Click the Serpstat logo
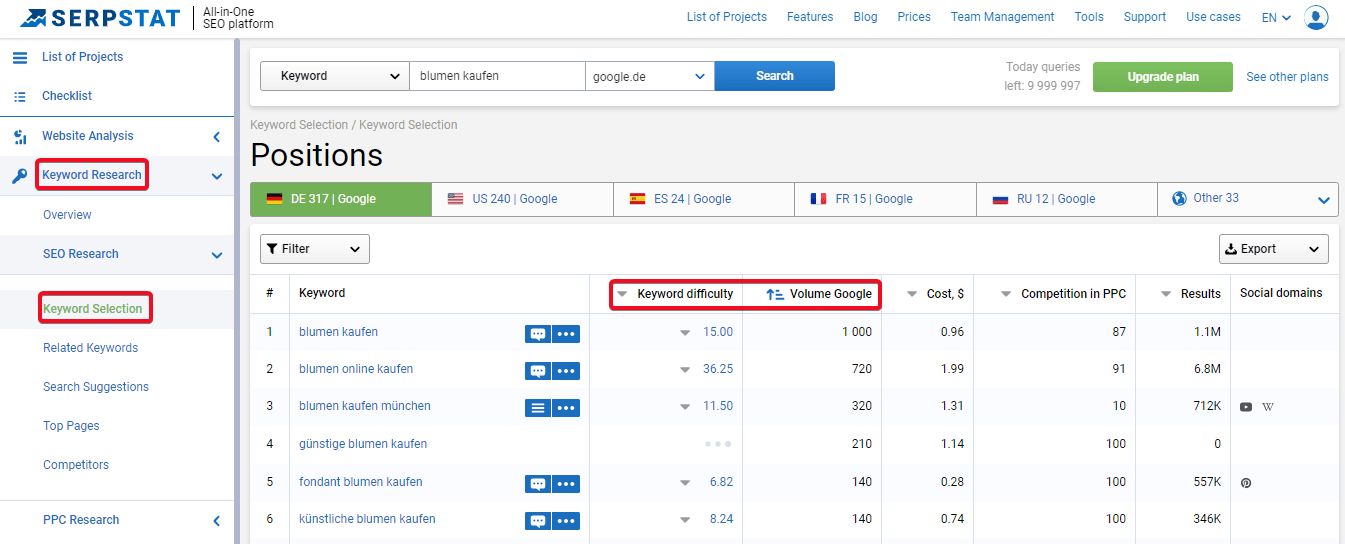 (x=100, y=17)
